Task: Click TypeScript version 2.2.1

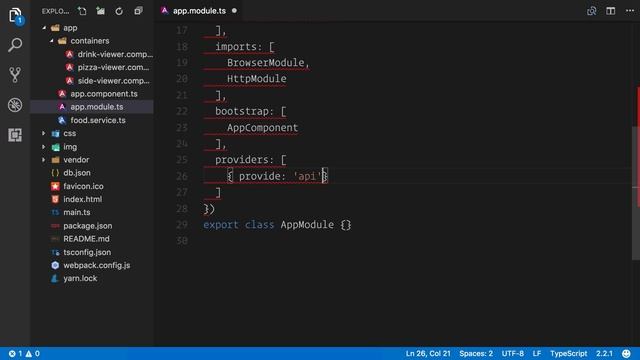Action: pos(604,353)
